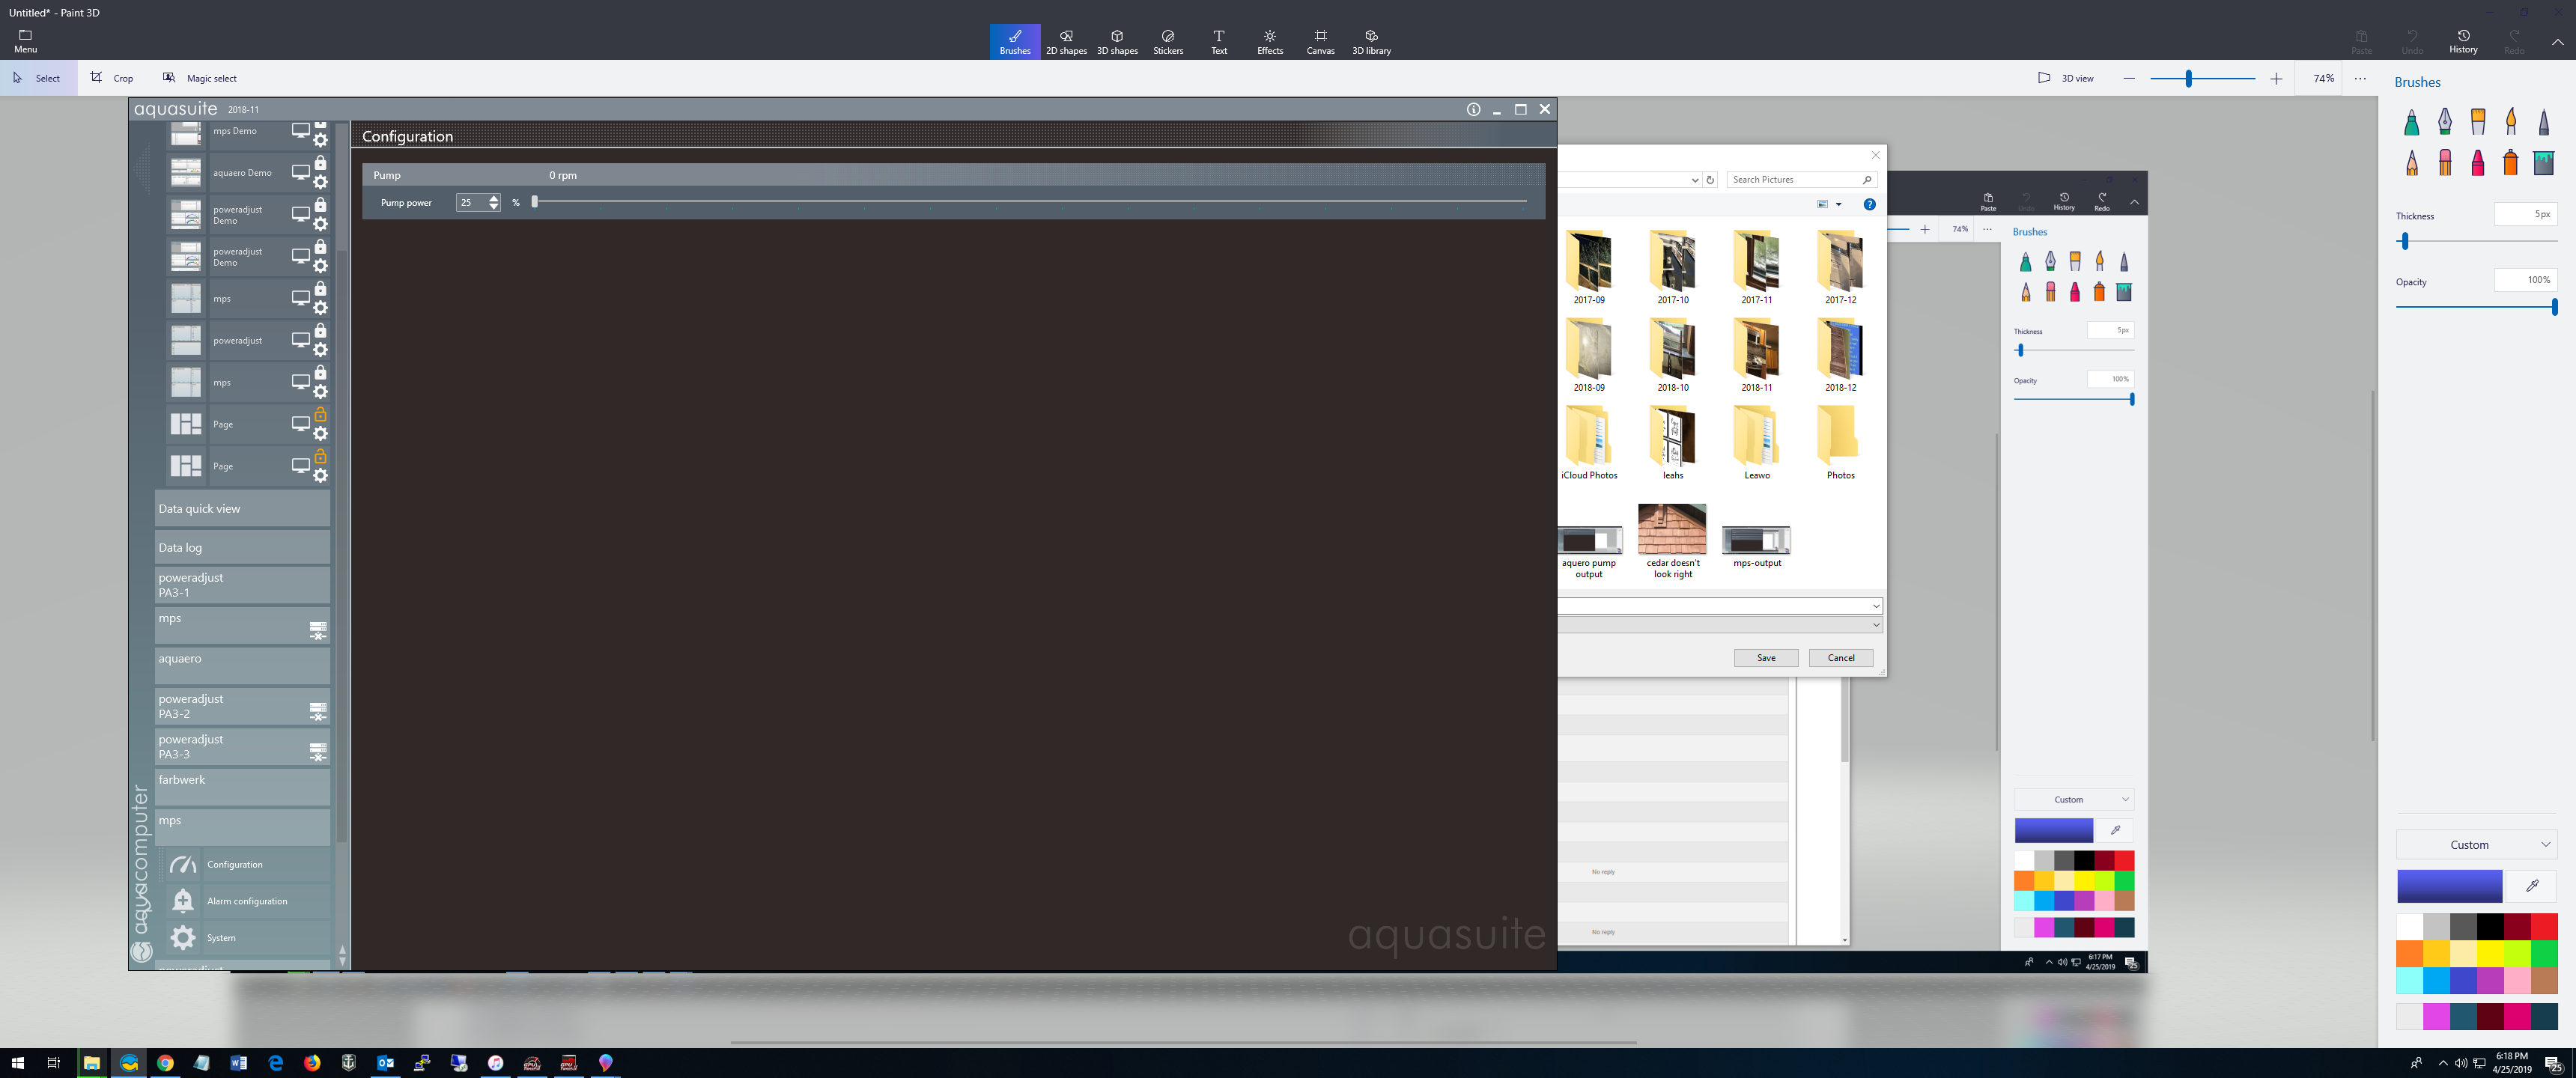
Task: Click the Magic select button
Action: pyautogui.click(x=199, y=78)
